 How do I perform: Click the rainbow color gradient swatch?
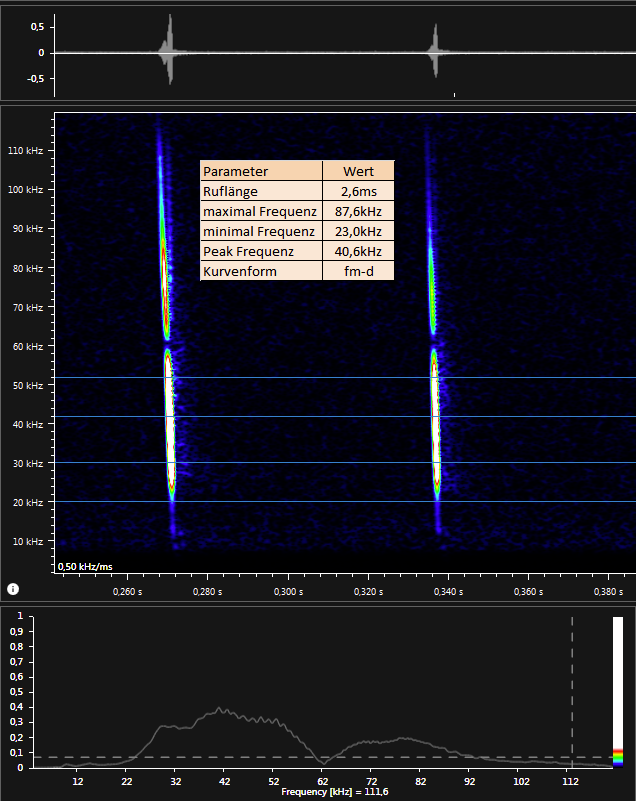coord(617,756)
